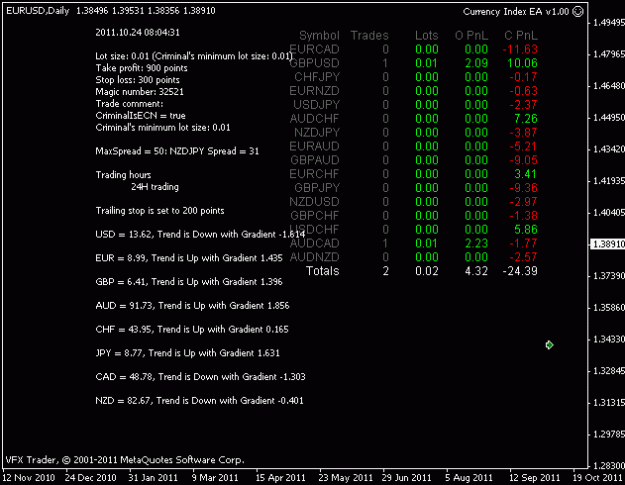Click Trailing stop is set to 200 points

(x=160, y=210)
